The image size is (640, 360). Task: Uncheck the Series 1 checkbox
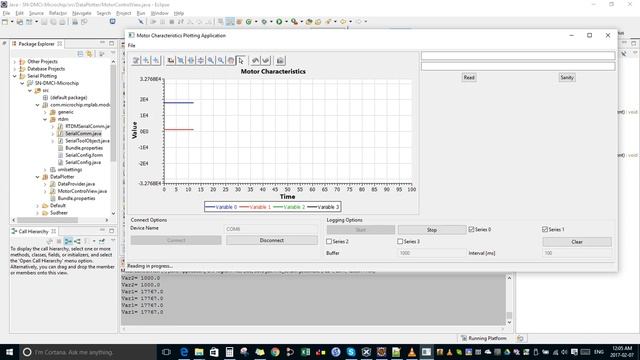pos(545,229)
